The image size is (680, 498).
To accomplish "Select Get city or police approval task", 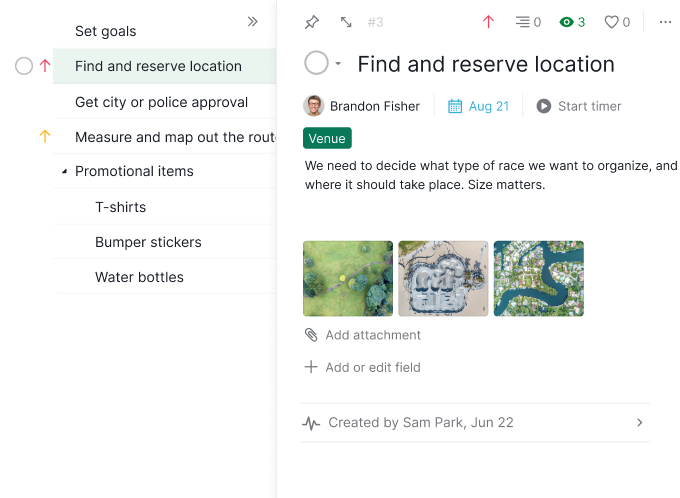I will tap(161, 102).
